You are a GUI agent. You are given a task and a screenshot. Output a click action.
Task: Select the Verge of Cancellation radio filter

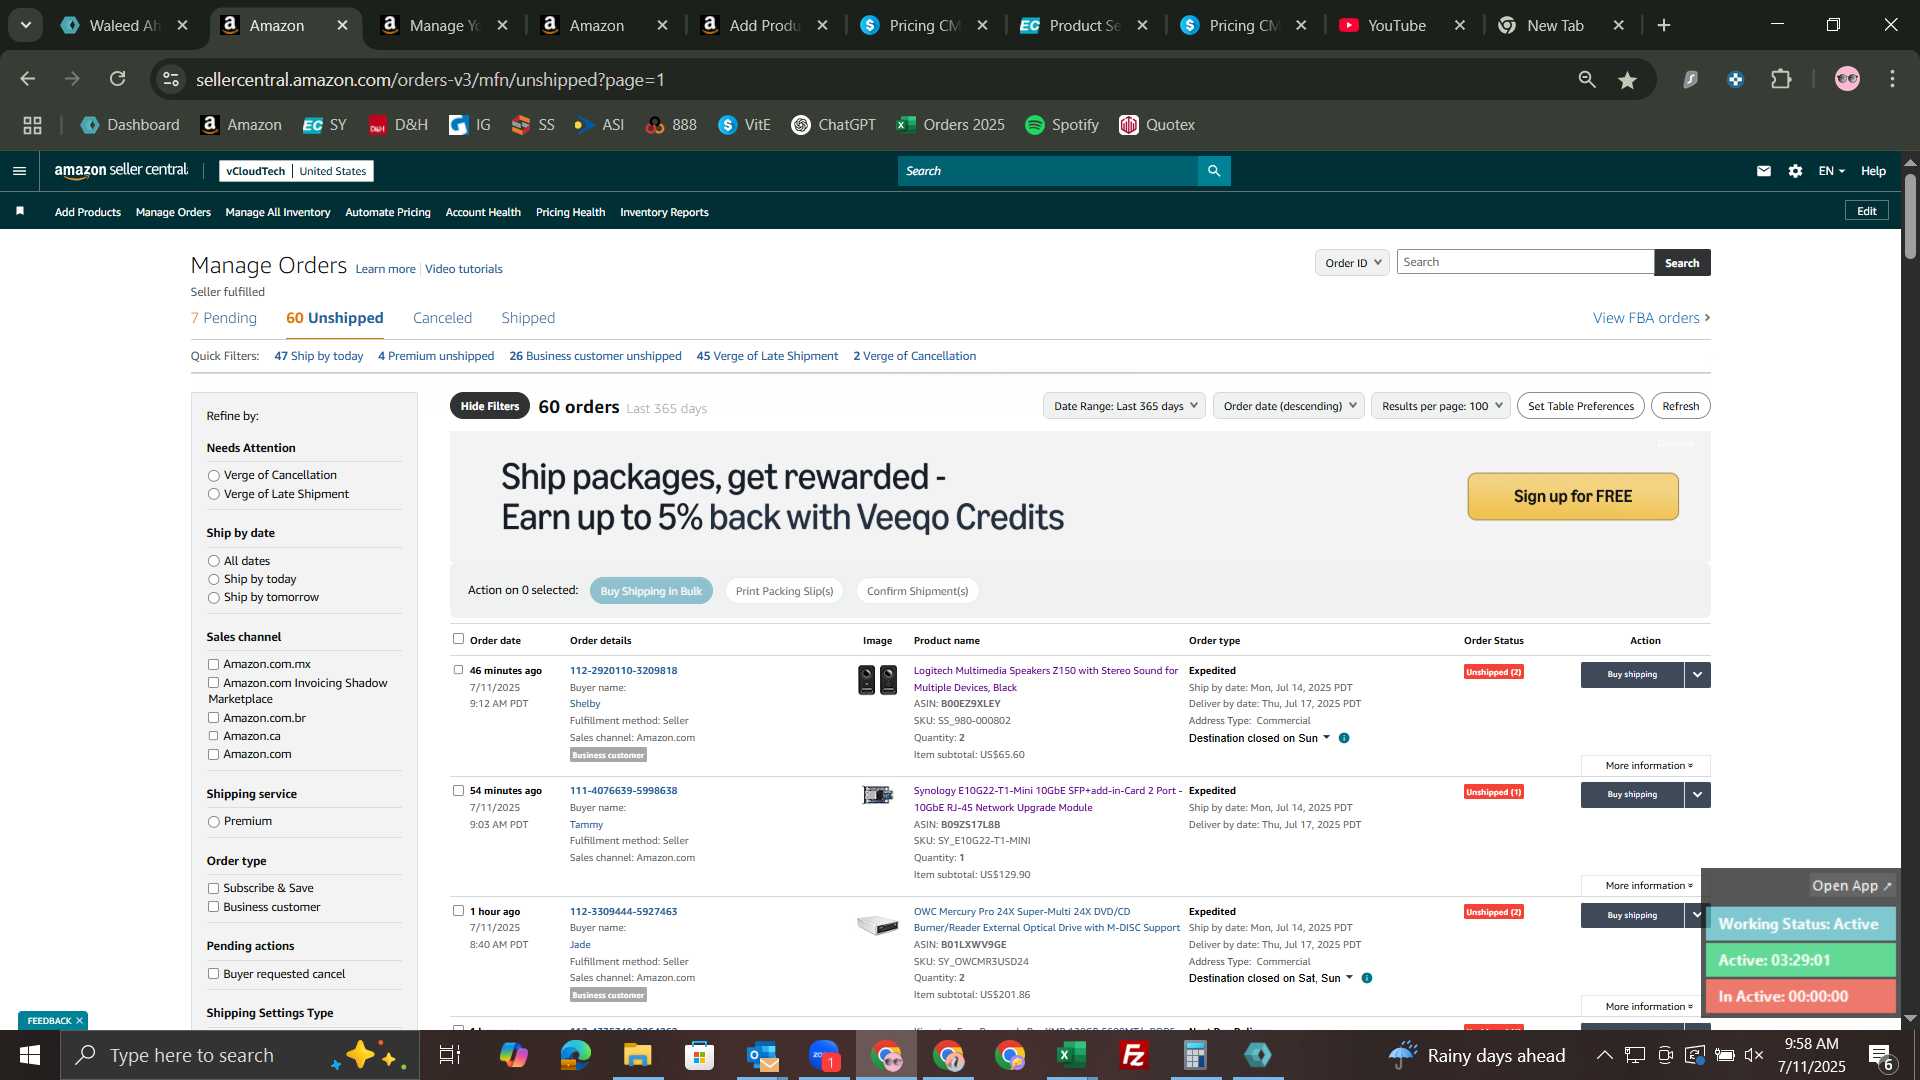pos(213,476)
